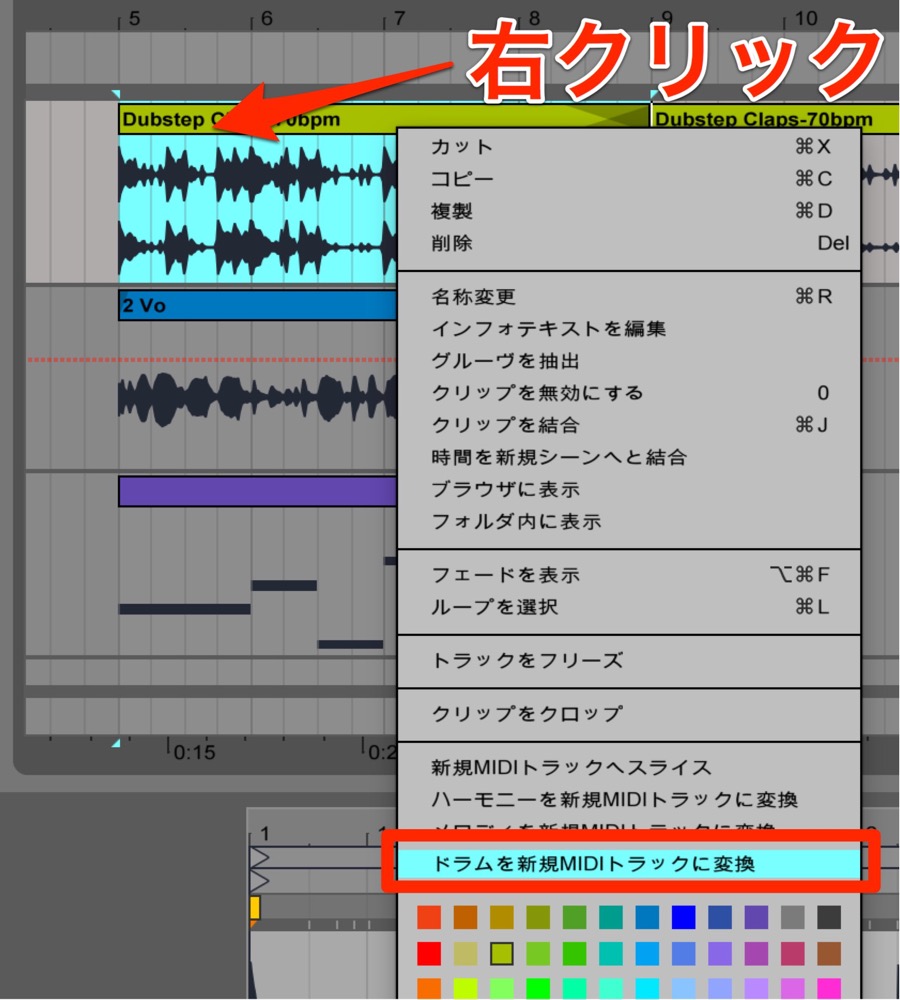The width and height of the screenshot is (900, 1000).
Task: Click 複製 to duplicate the clip
Action: click(629, 211)
